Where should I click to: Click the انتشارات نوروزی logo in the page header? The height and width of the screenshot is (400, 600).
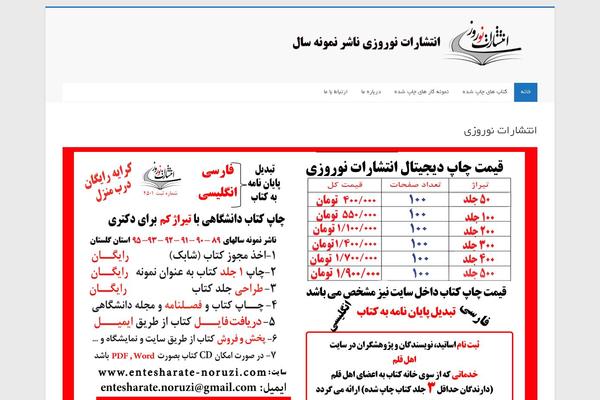point(483,42)
